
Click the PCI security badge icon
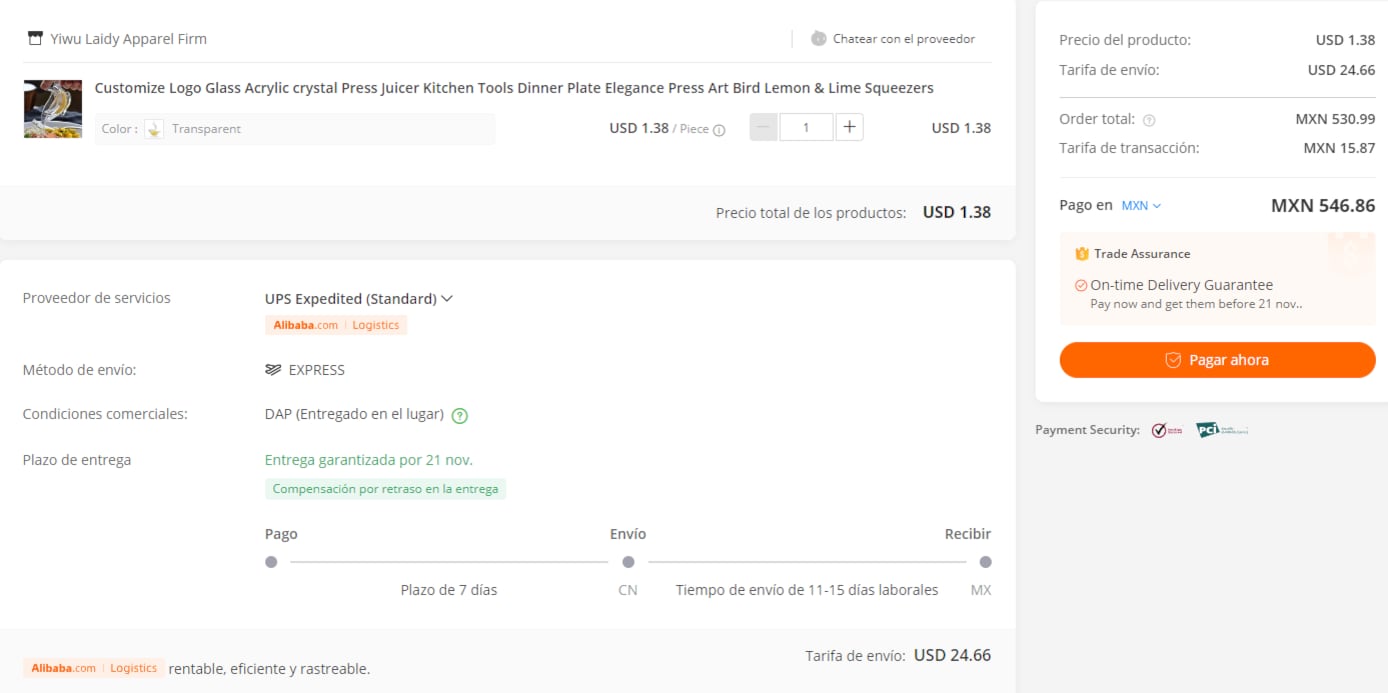tap(1222, 430)
